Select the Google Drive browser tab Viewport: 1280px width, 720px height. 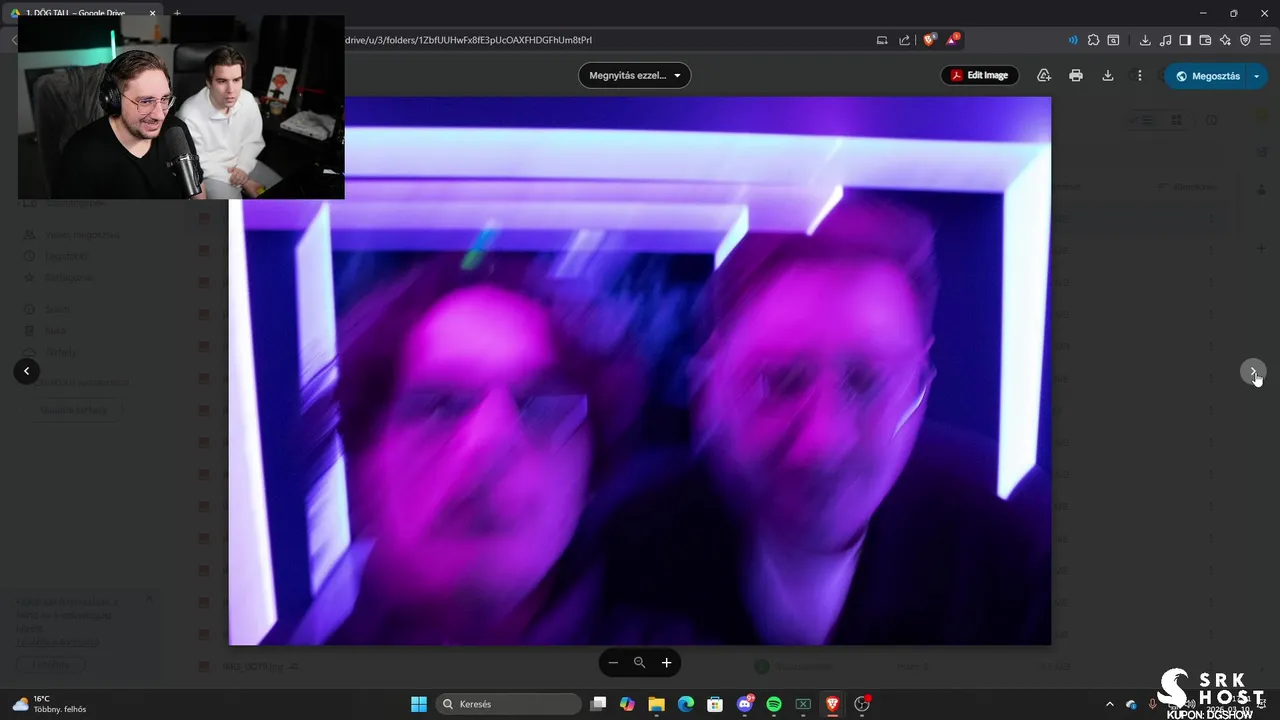click(x=84, y=13)
